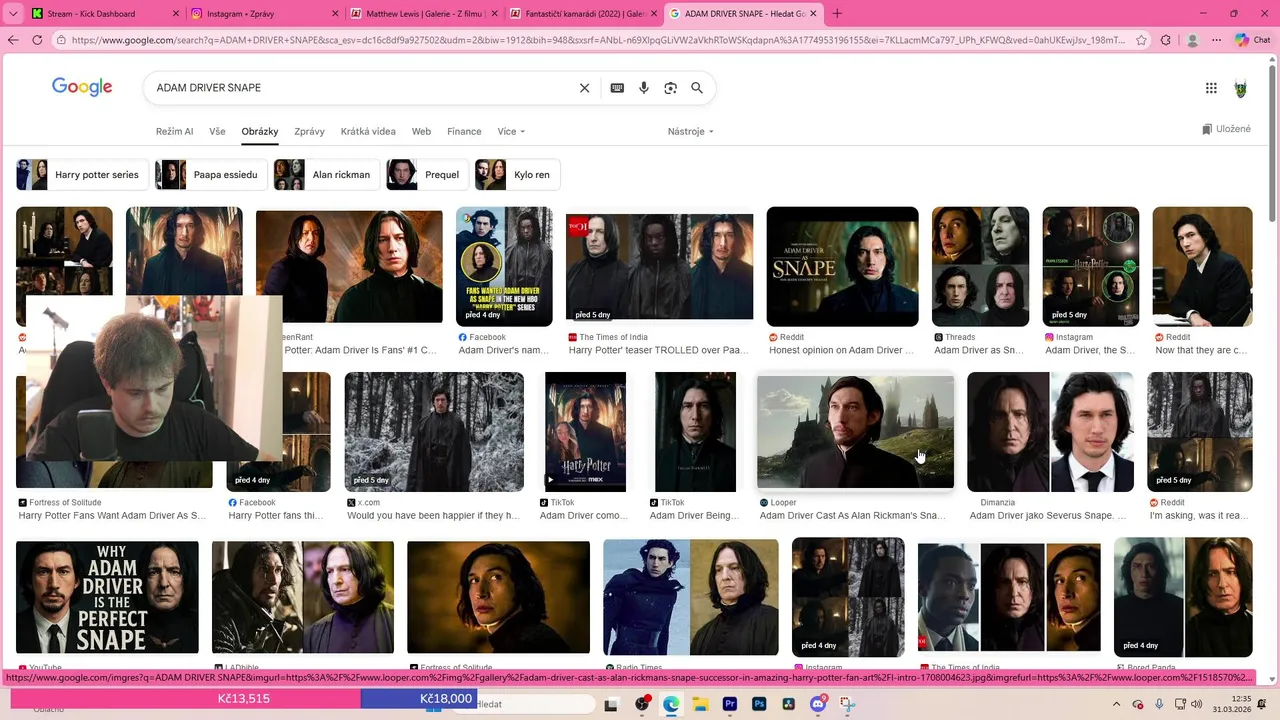
Task: Close the Stream - Kick Dashboard tab
Action: click(176, 14)
